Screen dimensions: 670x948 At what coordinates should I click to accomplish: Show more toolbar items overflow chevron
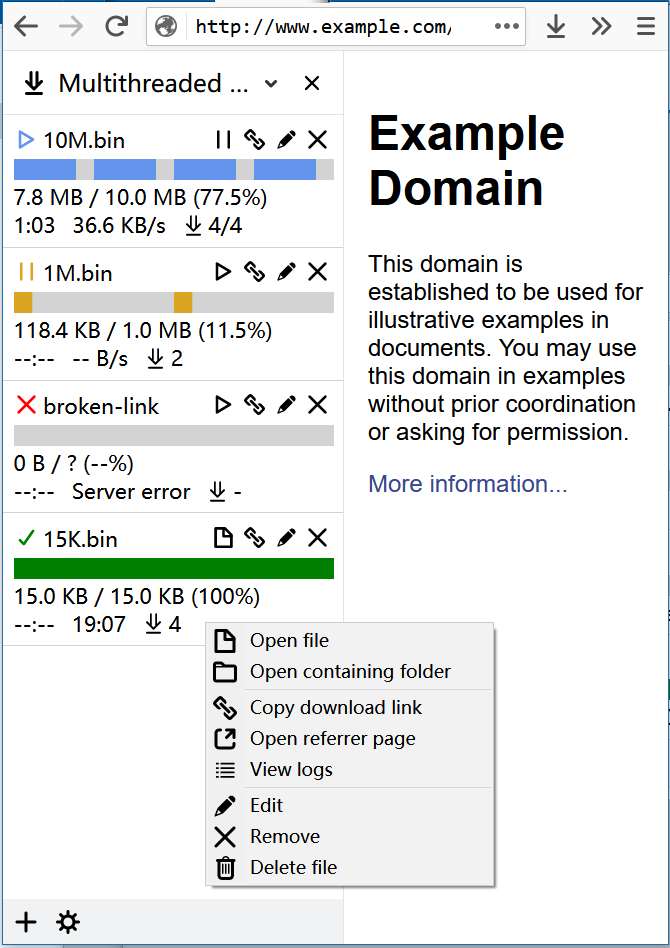tap(601, 26)
